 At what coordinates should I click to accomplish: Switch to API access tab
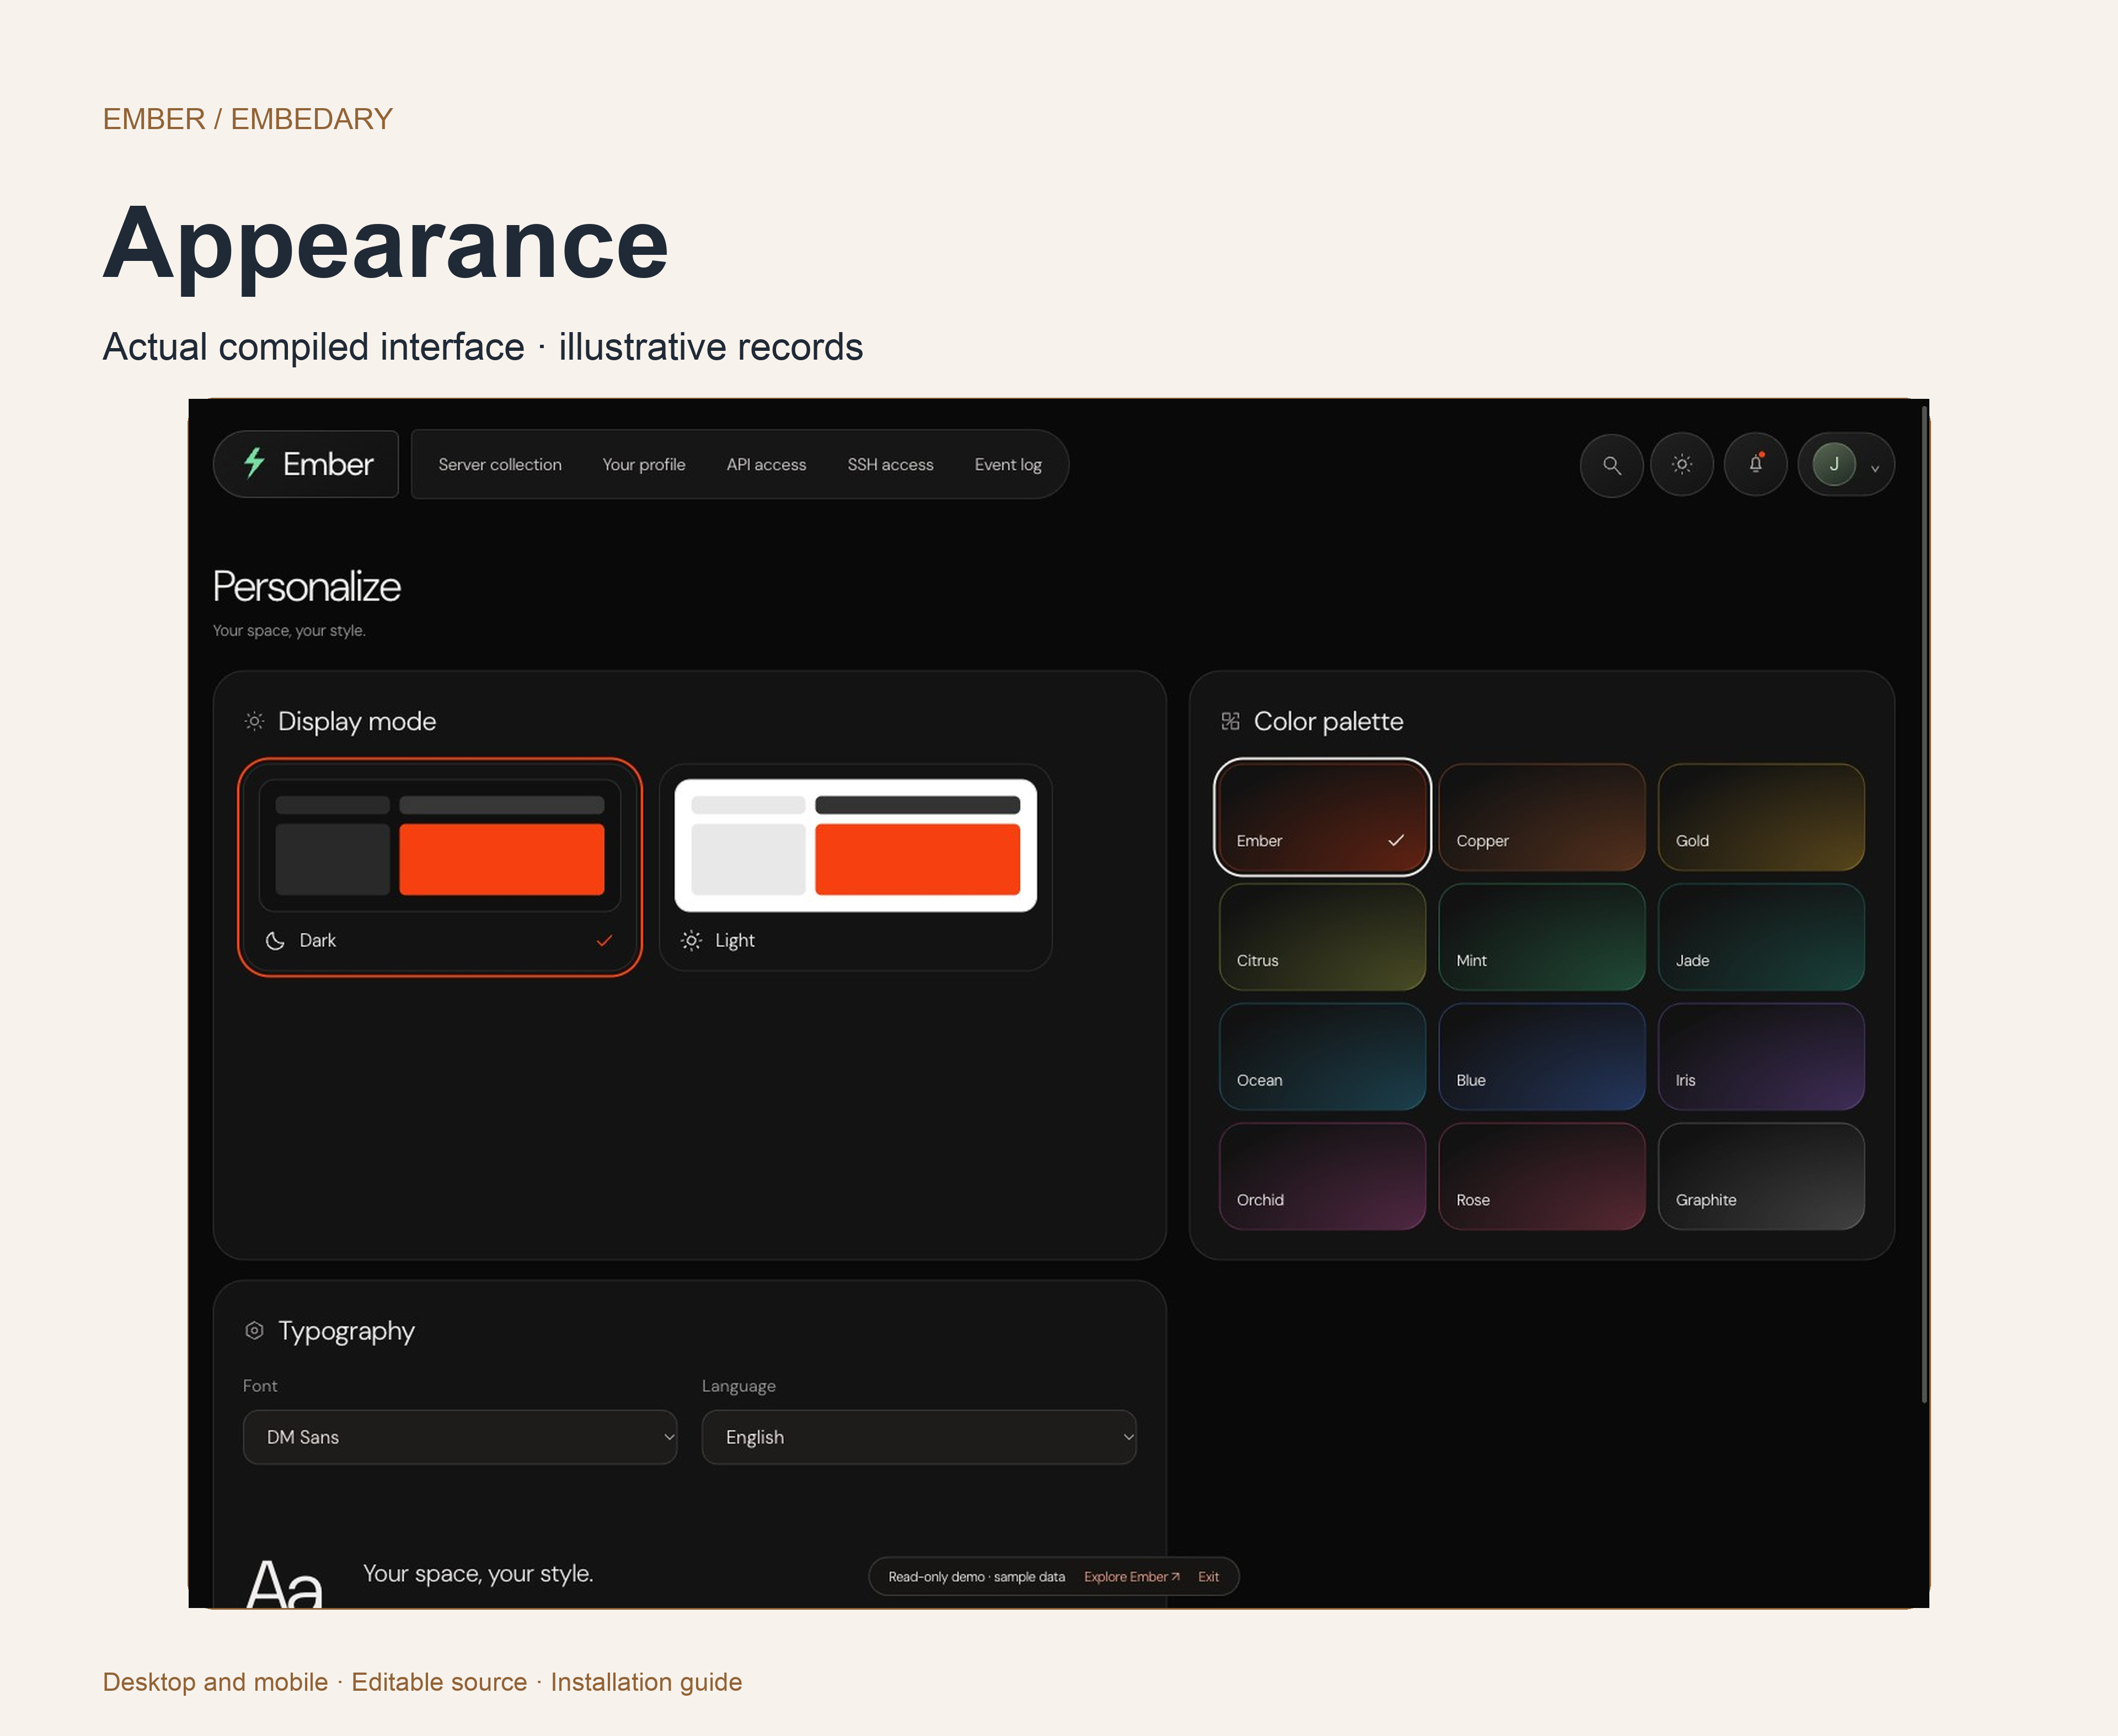click(766, 465)
